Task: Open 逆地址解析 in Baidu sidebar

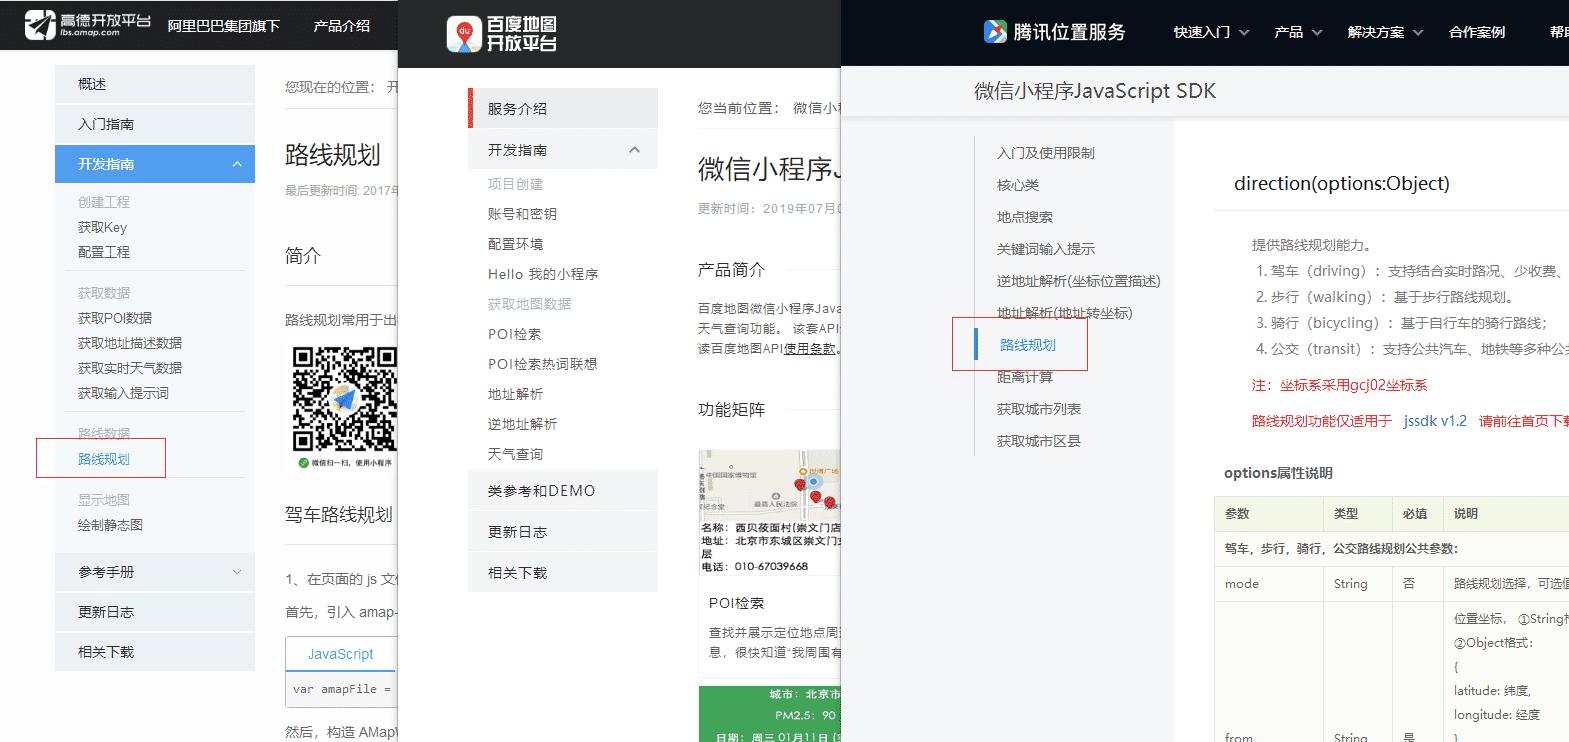Action: 522,424
